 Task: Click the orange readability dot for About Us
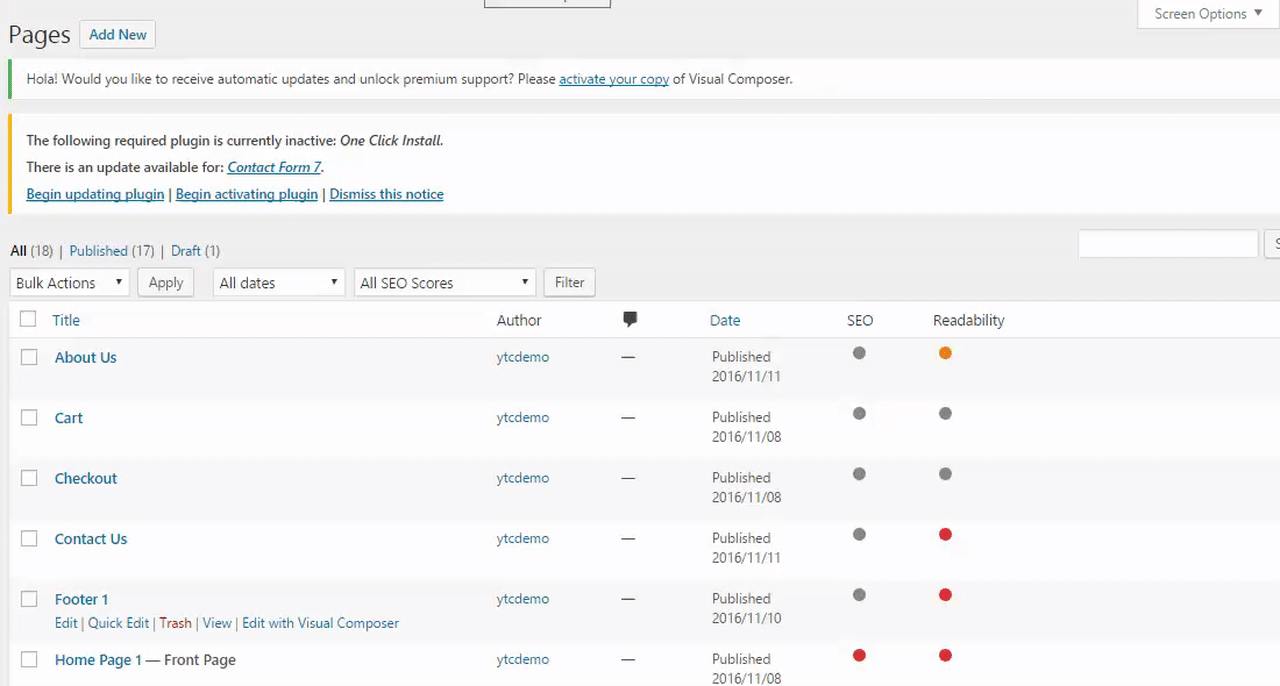945,353
